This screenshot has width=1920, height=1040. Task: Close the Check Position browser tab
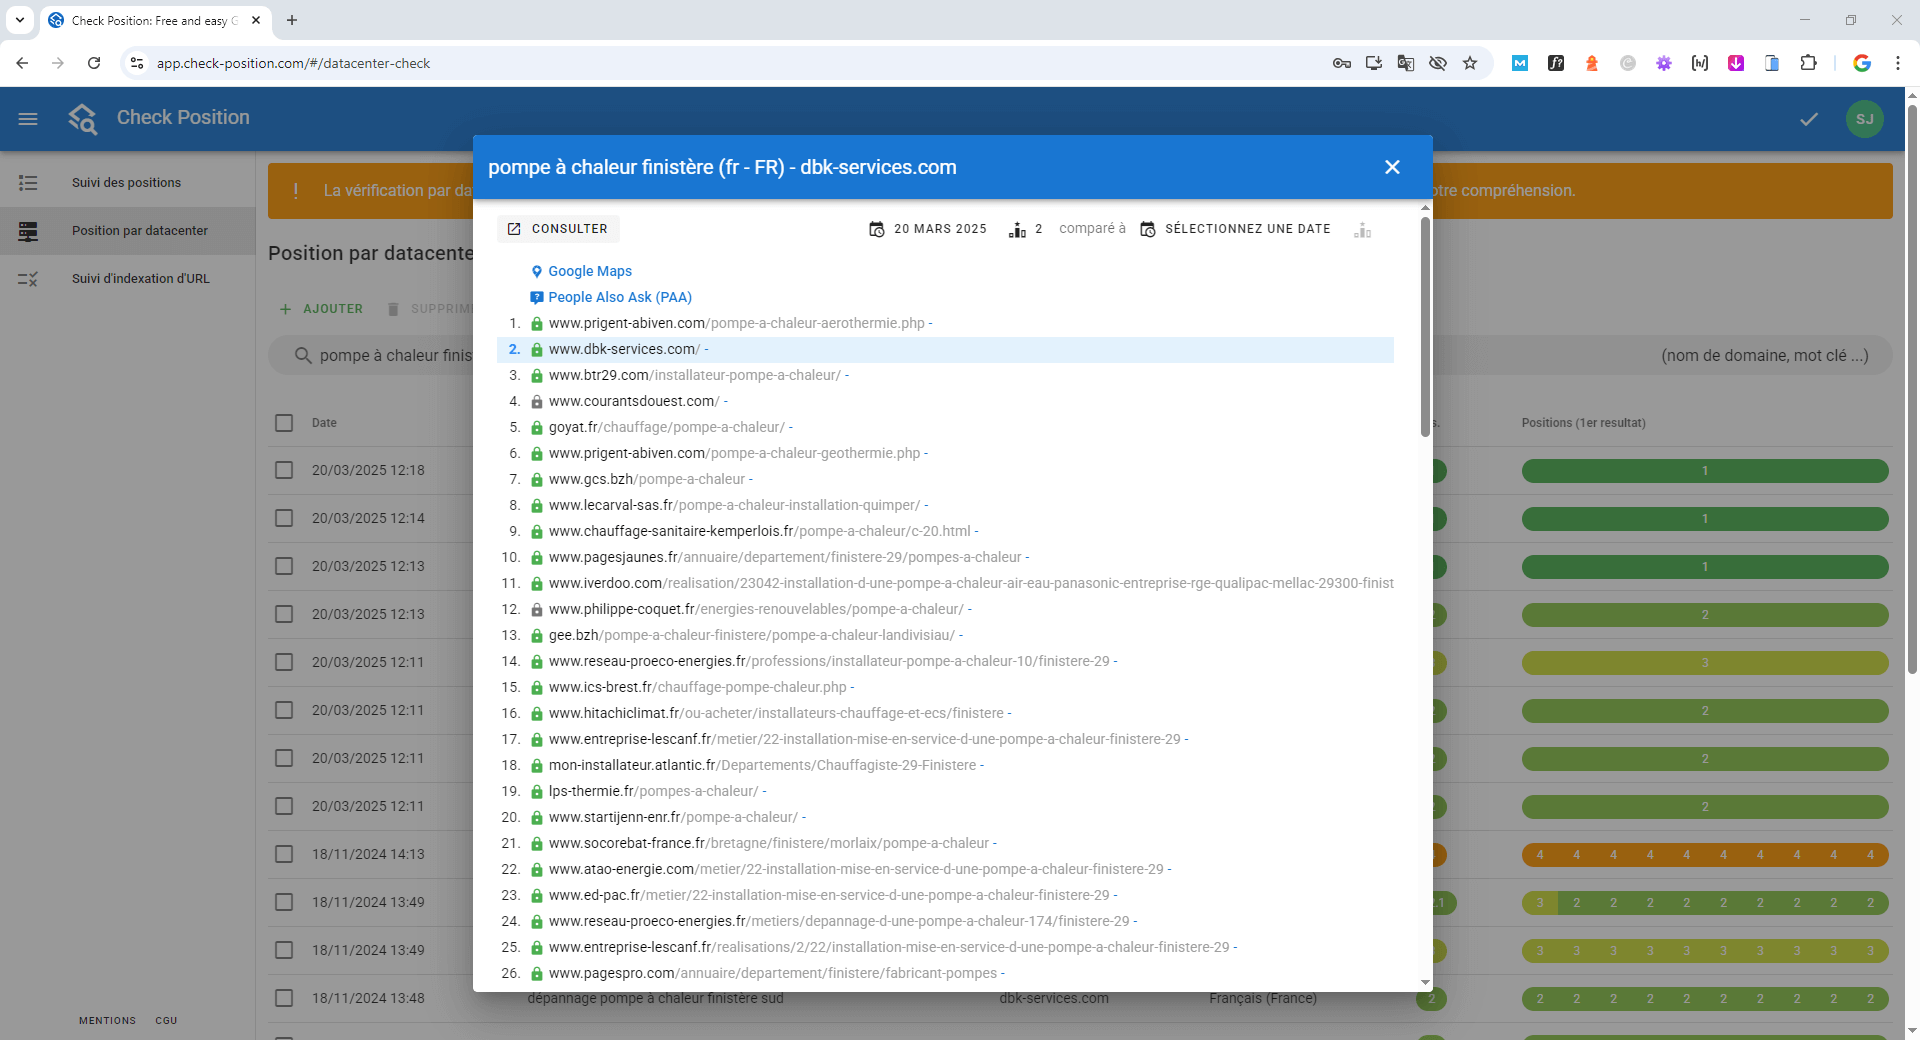(256, 20)
